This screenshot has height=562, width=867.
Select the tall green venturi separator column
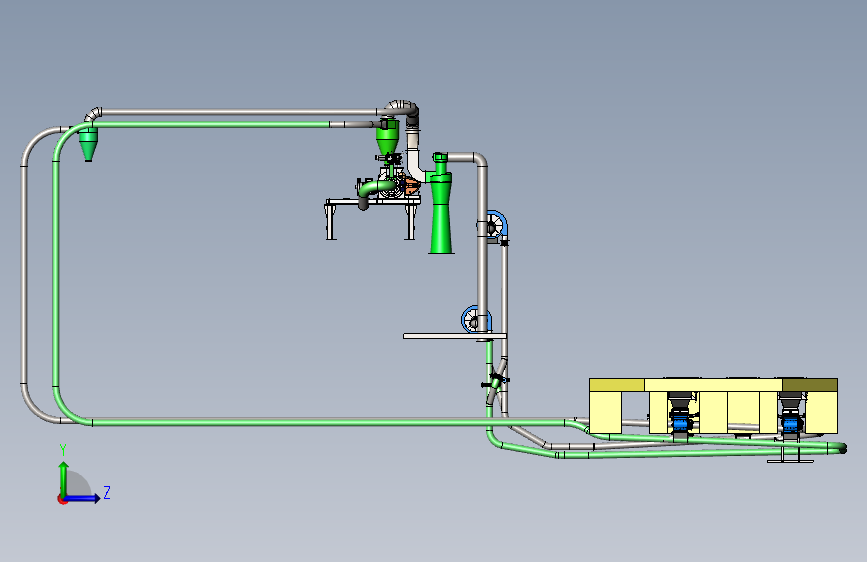click(441, 205)
